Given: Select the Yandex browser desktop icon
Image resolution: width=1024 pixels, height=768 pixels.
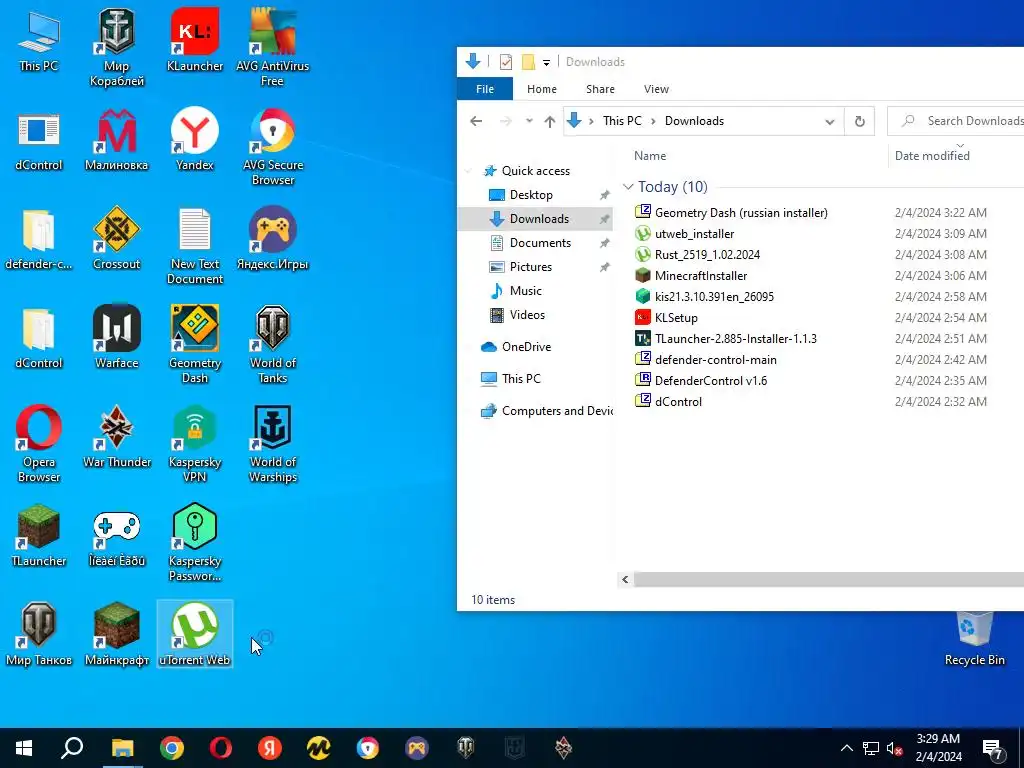Looking at the screenshot, I should tap(195, 140).
